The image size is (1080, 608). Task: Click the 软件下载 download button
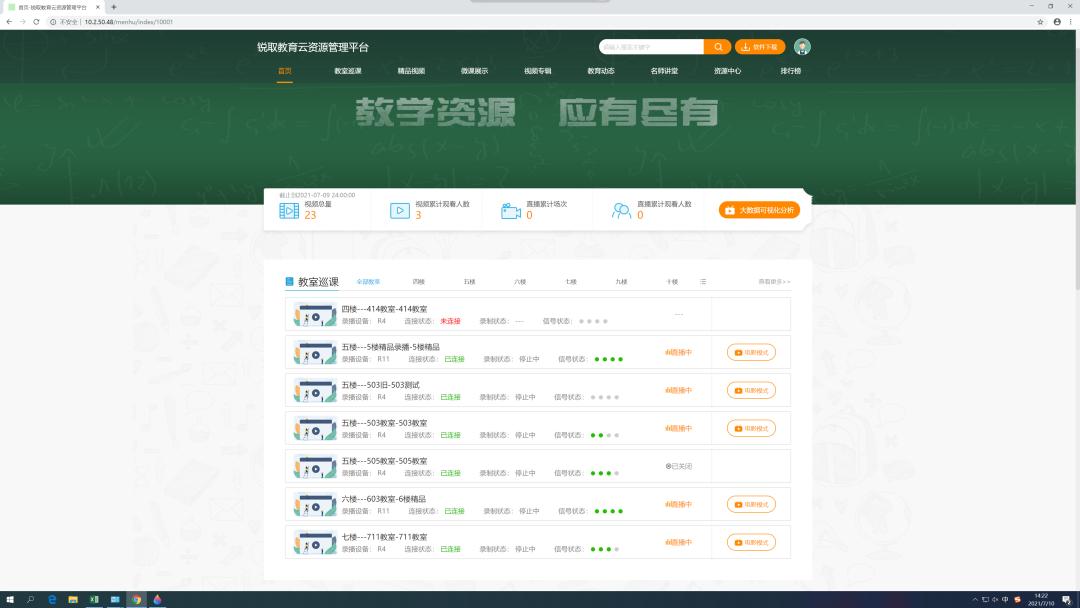[x=760, y=47]
